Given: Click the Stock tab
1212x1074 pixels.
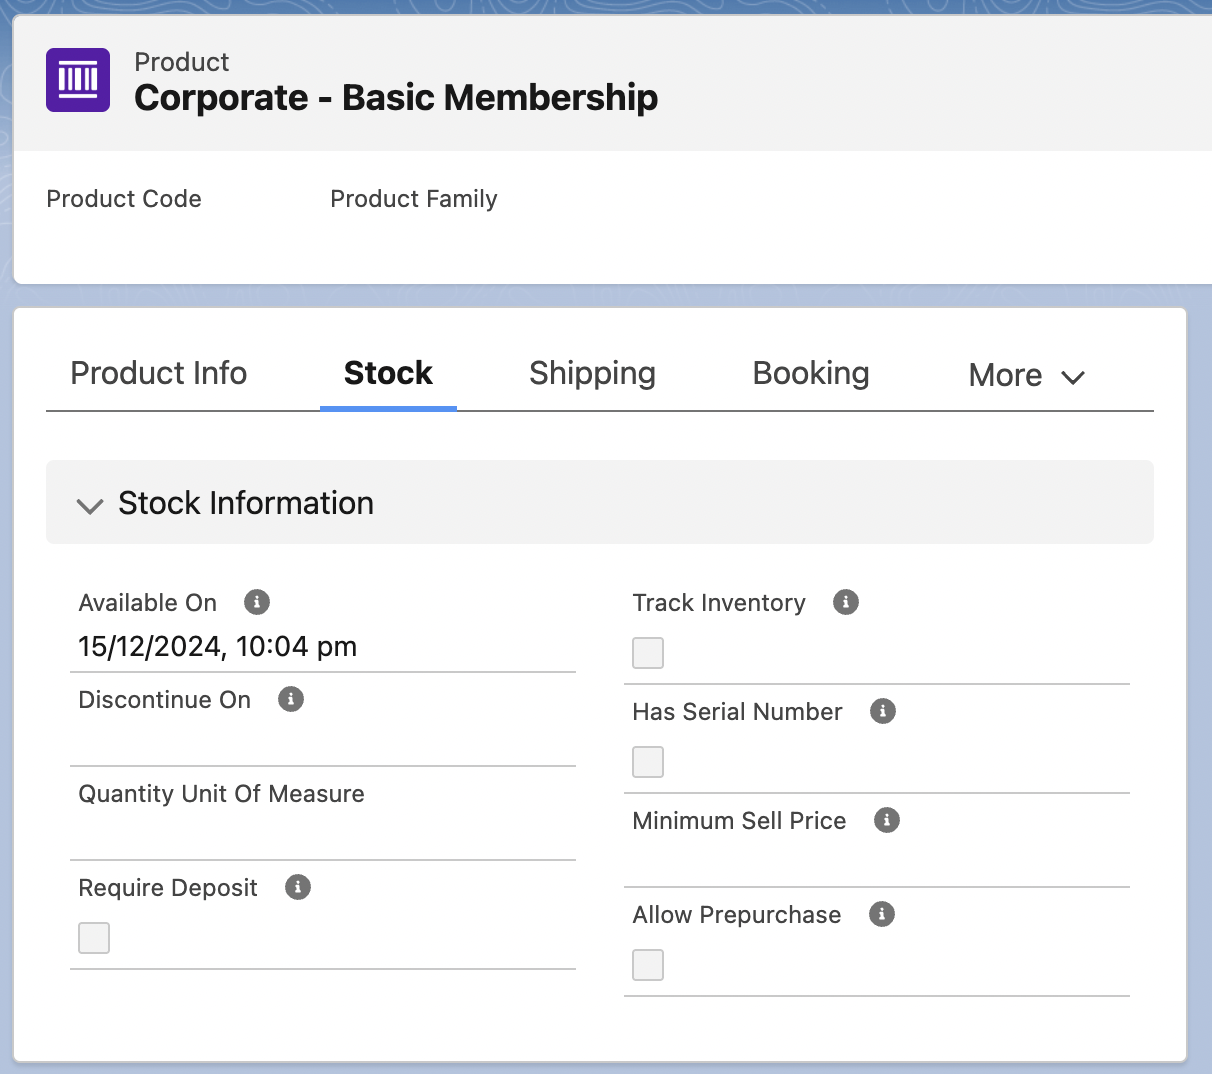Looking at the screenshot, I should coord(388,374).
